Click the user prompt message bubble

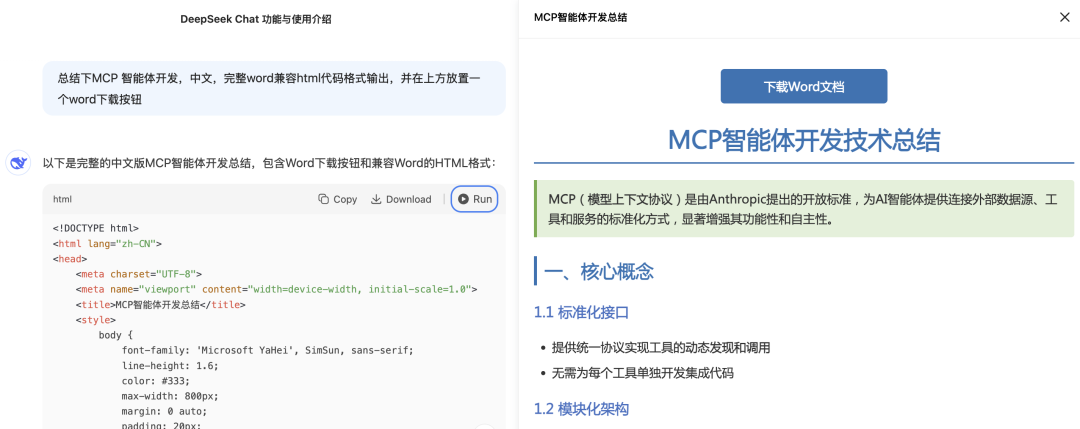pyautogui.click(x=274, y=88)
